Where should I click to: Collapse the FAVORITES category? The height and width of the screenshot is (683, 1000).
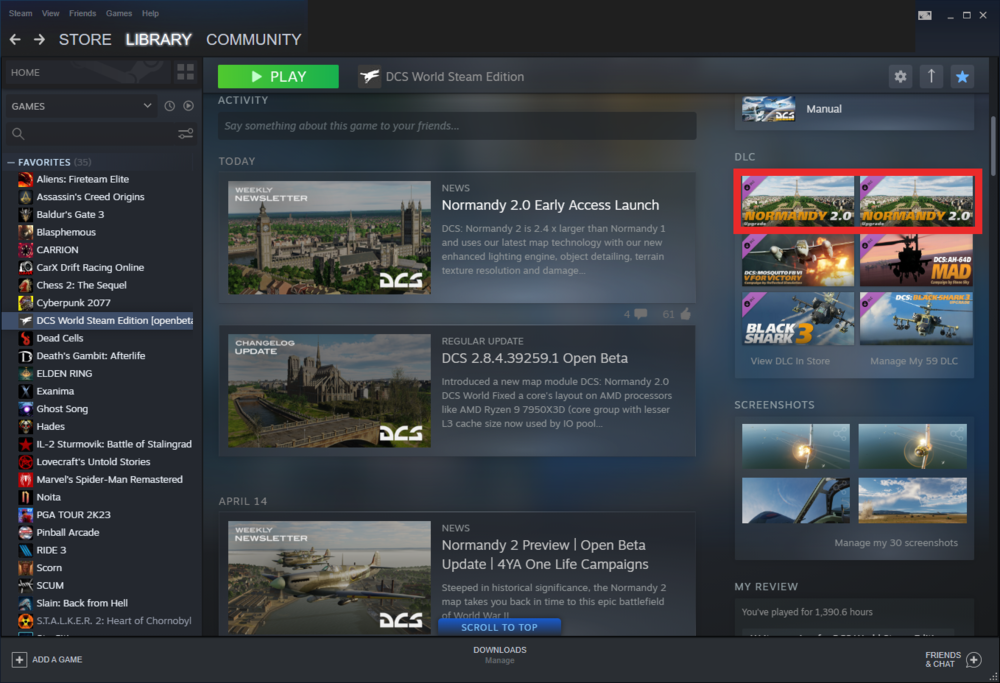(11, 162)
